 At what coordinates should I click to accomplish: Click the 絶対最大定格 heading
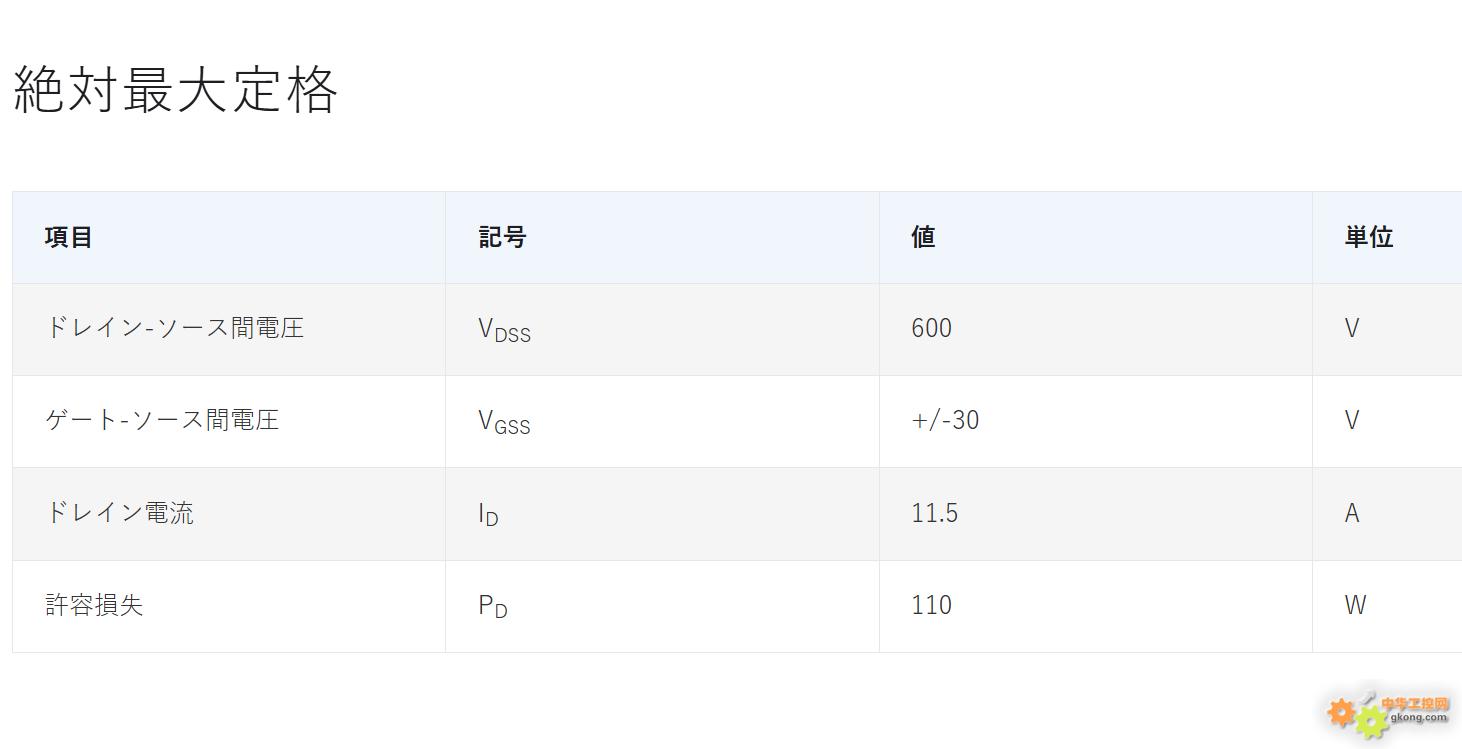[x=175, y=90]
